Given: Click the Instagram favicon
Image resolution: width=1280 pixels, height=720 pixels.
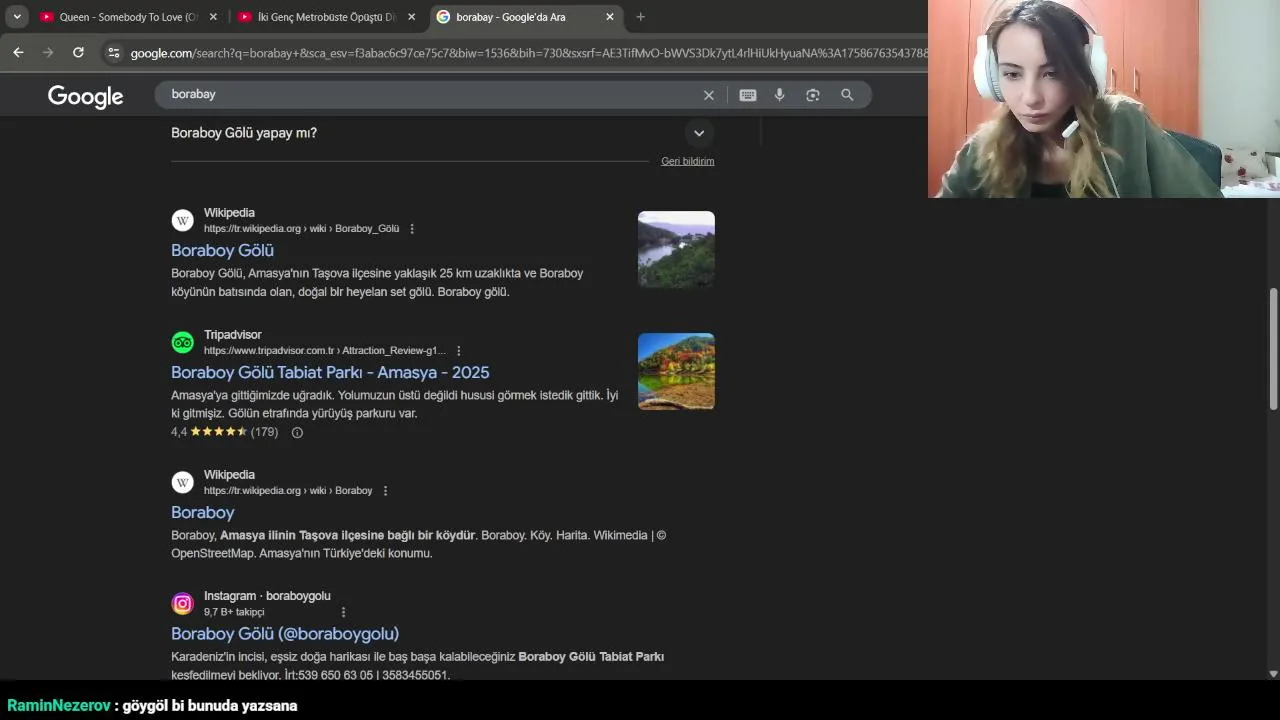Looking at the screenshot, I should click(x=182, y=603).
